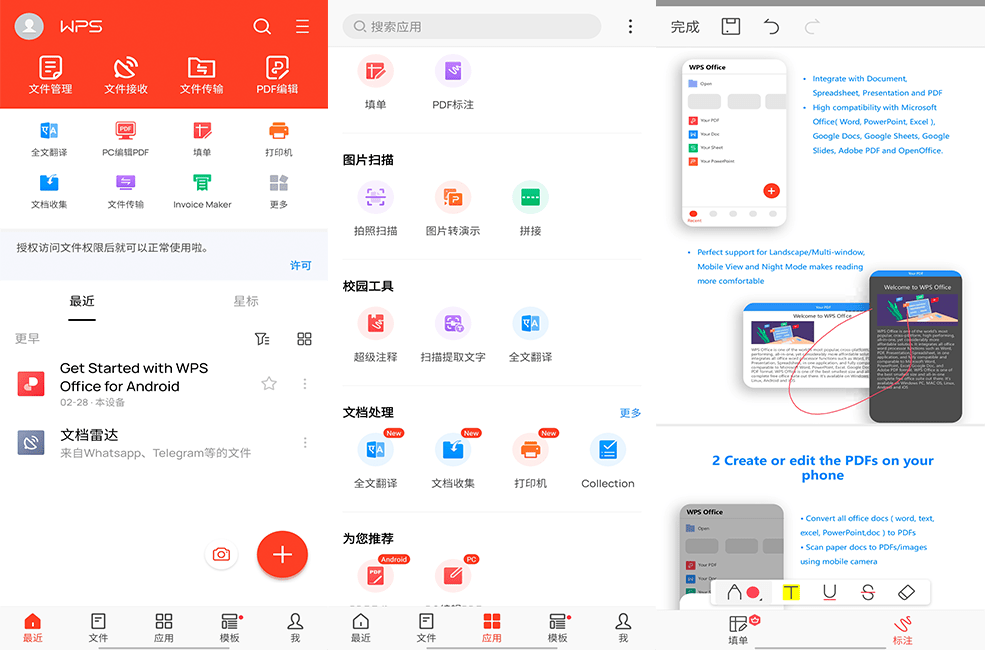
Task: Open 文件传输 in the red header
Action: pos(201,75)
